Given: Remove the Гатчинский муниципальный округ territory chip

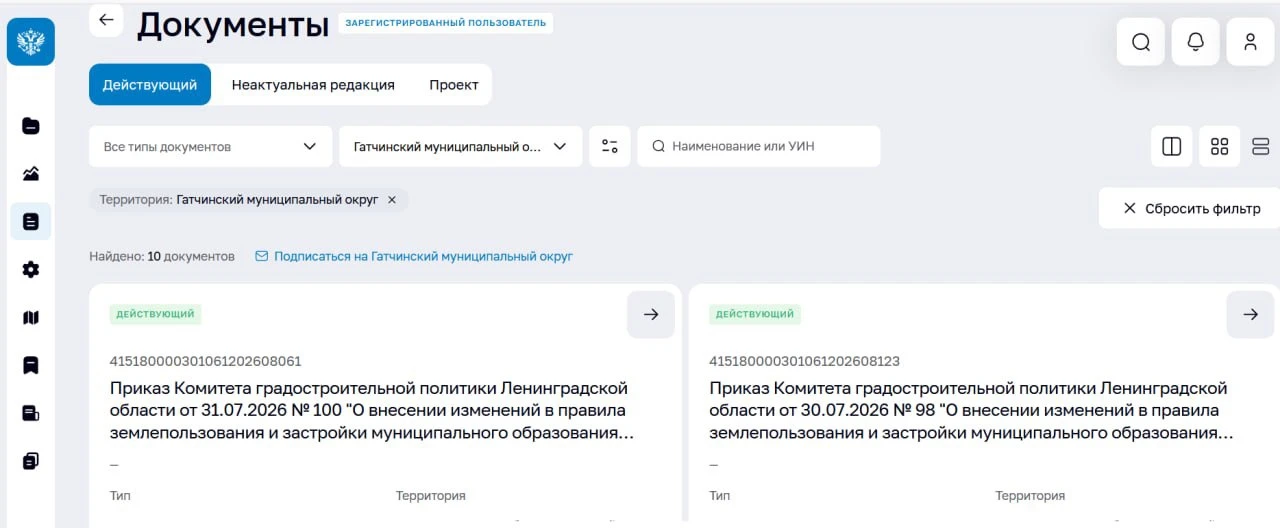Looking at the screenshot, I should pyautogui.click(x=392, y=200).
